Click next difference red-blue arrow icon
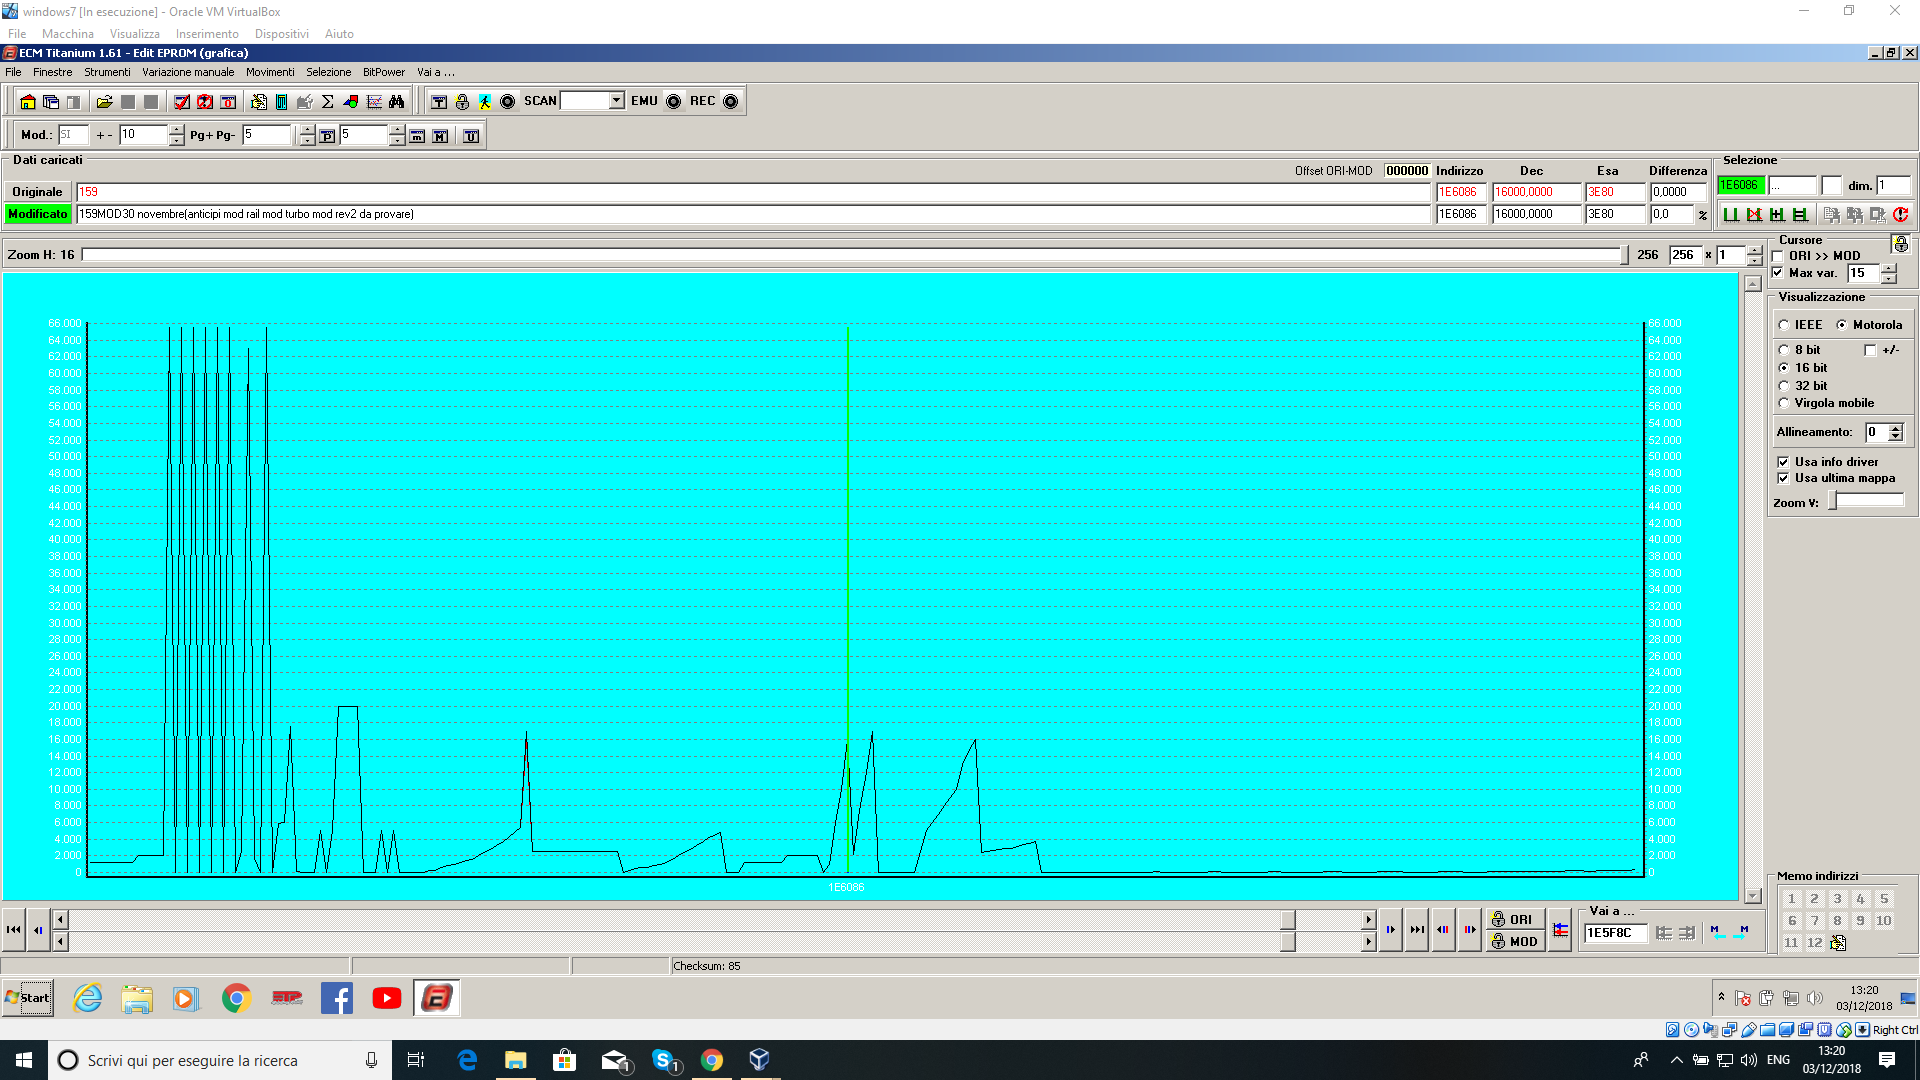The image size is (1920, 1080). click(1469, 930)
